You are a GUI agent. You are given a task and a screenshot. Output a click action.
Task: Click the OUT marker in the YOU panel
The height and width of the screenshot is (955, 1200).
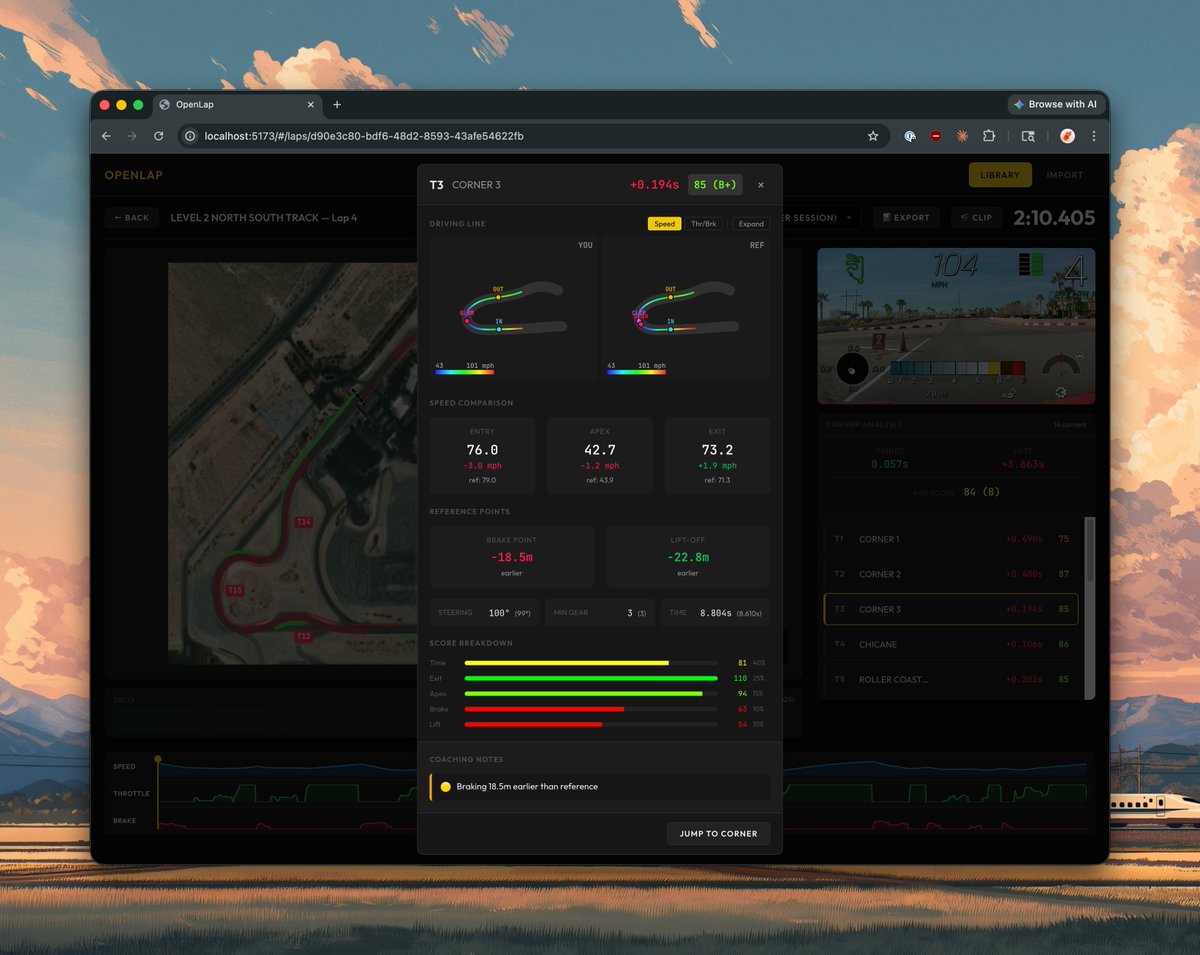click(x=498, y=296)
